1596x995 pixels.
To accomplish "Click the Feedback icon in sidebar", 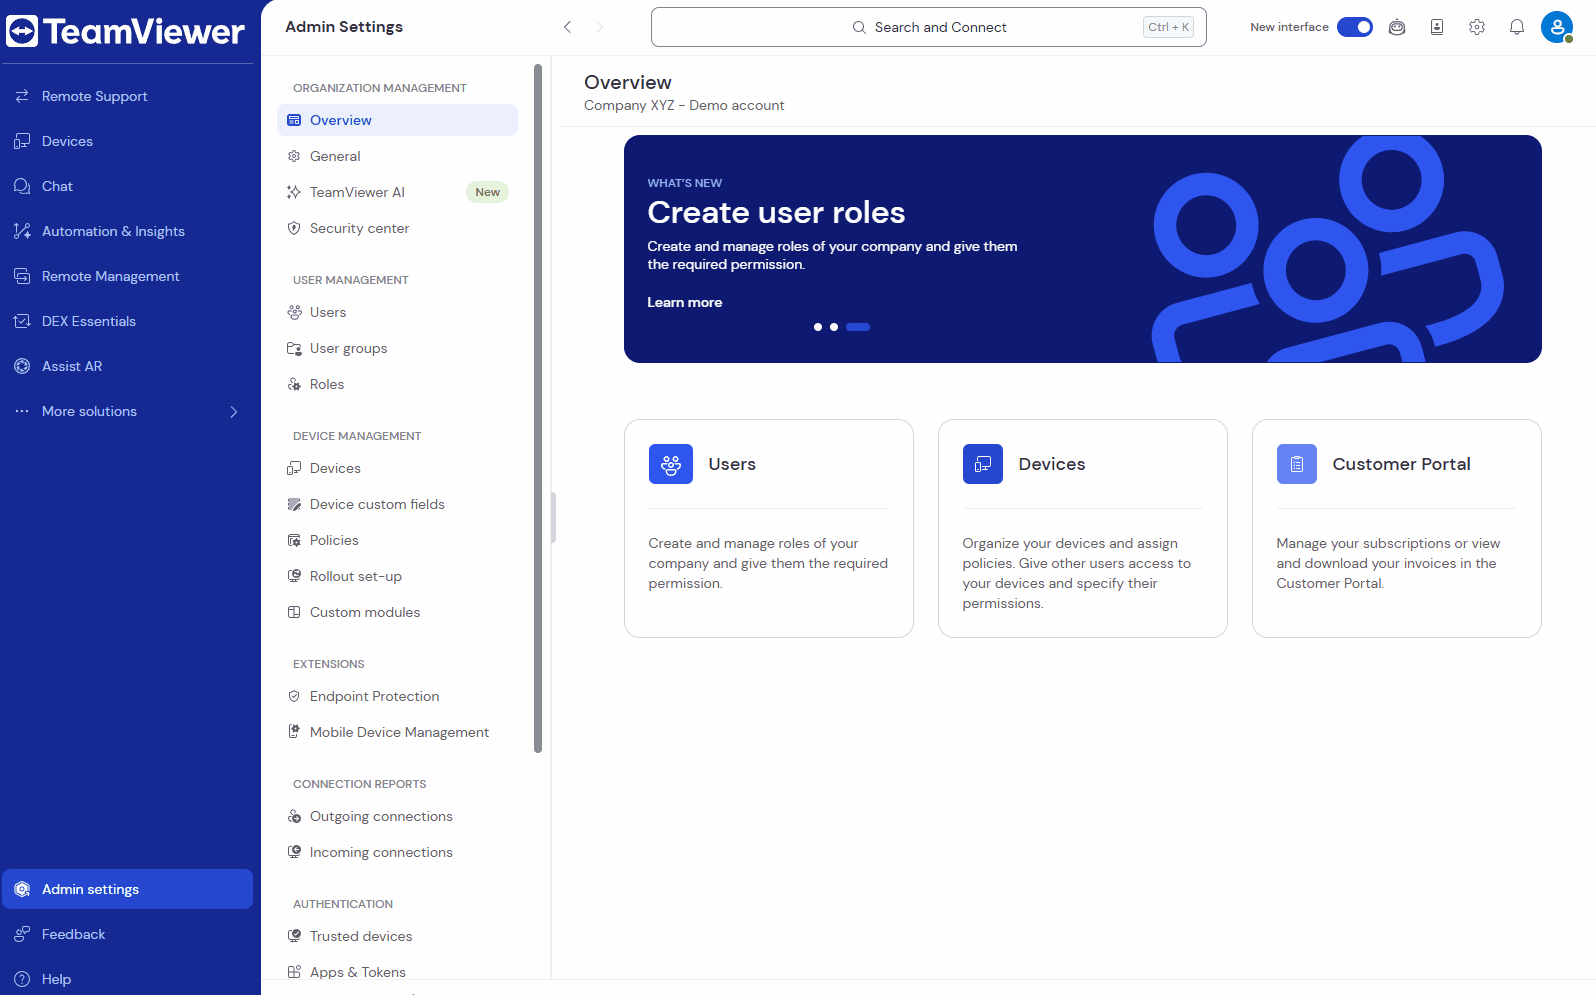I will tap(22, 934).
